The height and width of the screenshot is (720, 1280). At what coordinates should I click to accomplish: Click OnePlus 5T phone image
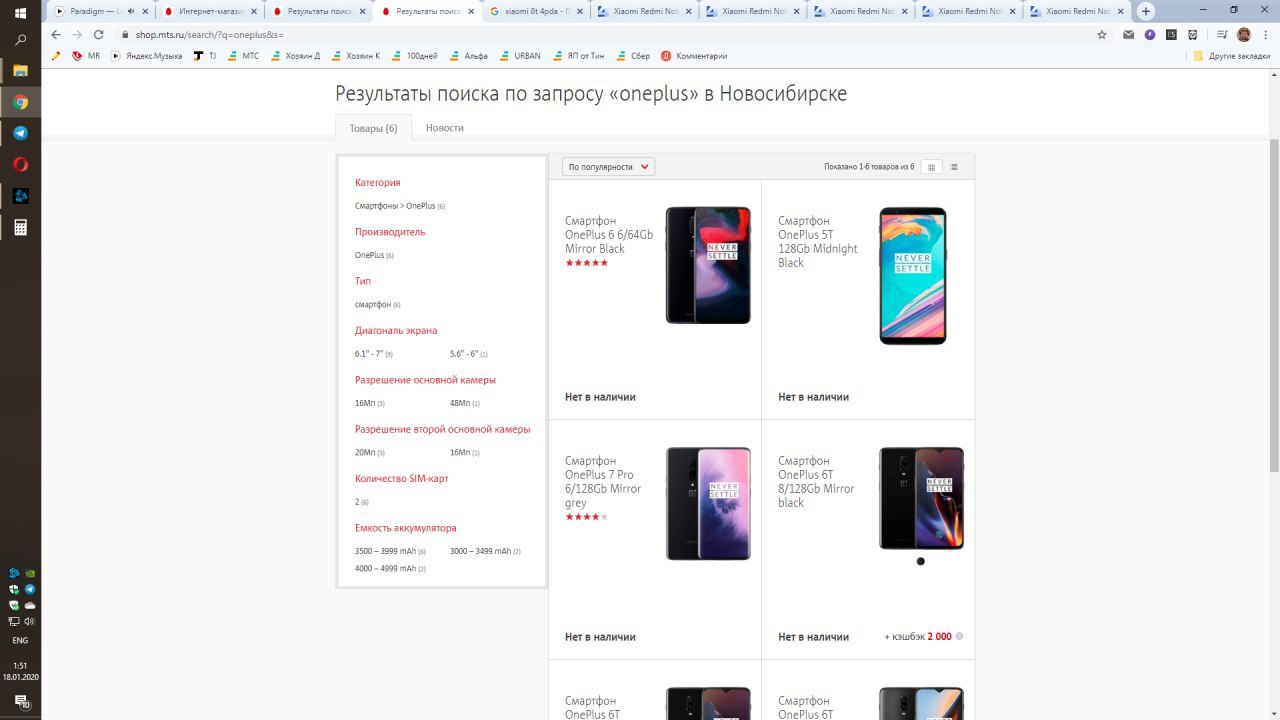pos(912,276)
